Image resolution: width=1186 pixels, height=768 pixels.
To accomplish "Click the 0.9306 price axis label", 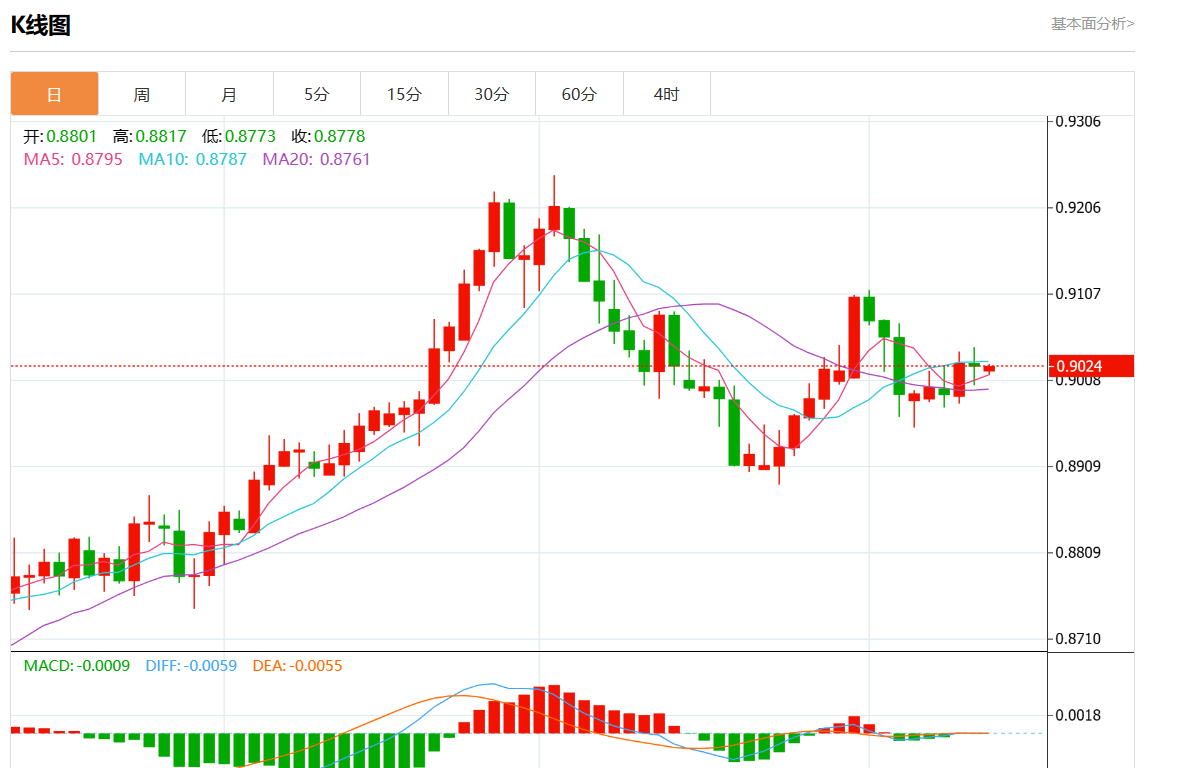I will (1078, 122).
